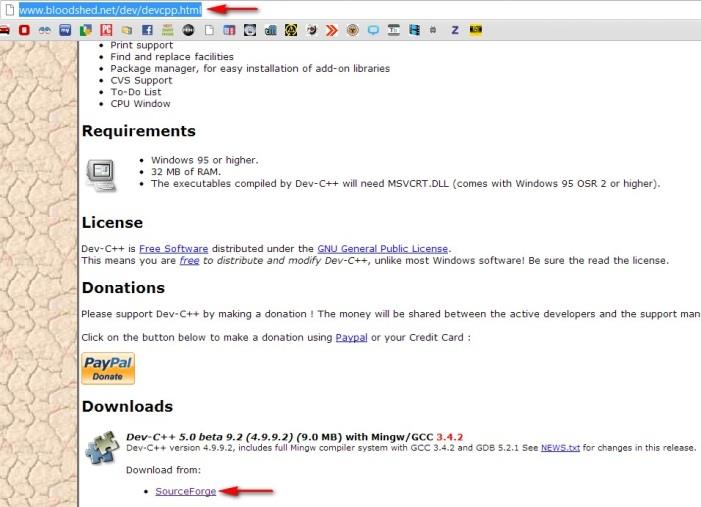Open the red car bookmark icon
This screenshot has height=507, width=701.
tap(4, 30)
